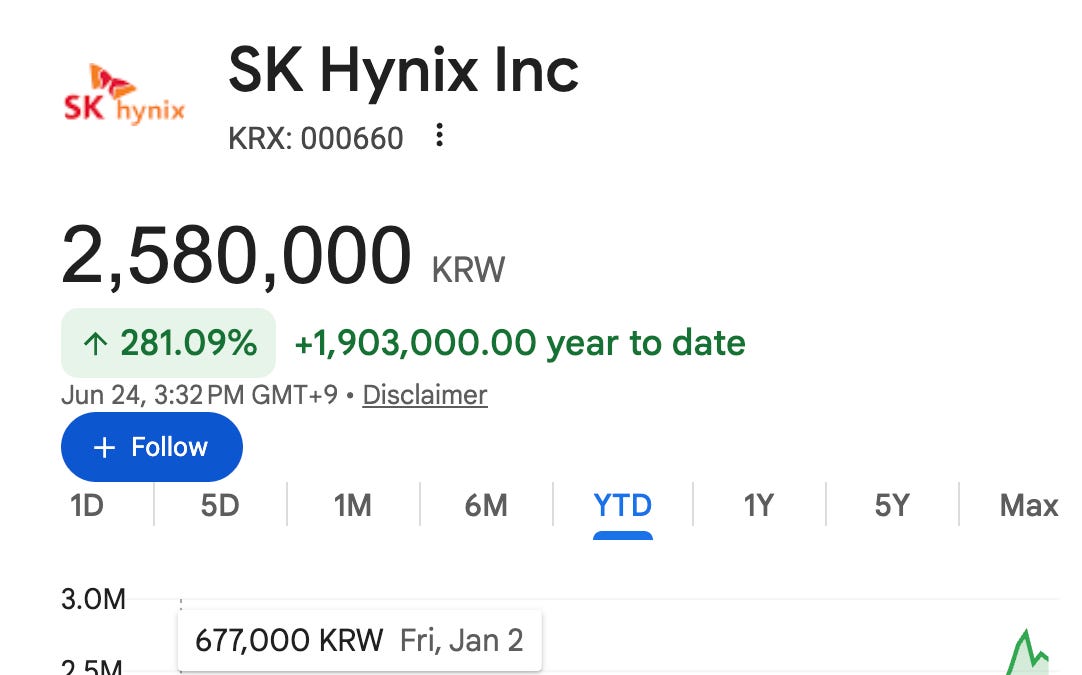Viewport: 1082px width, 675px height.
Task: Follow SK Hynix Inc stock
Action: click(x=152, y=447)
